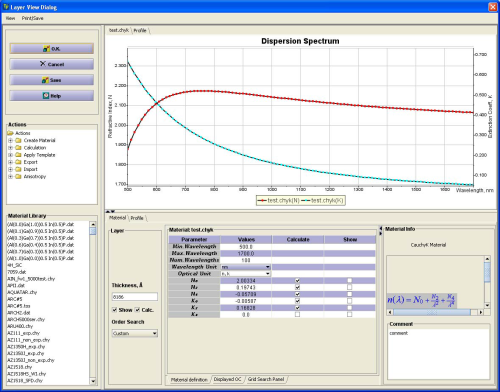Open the Print/Save menu
Viewport: 500px width, 392px height.
[x=33, y=18]
